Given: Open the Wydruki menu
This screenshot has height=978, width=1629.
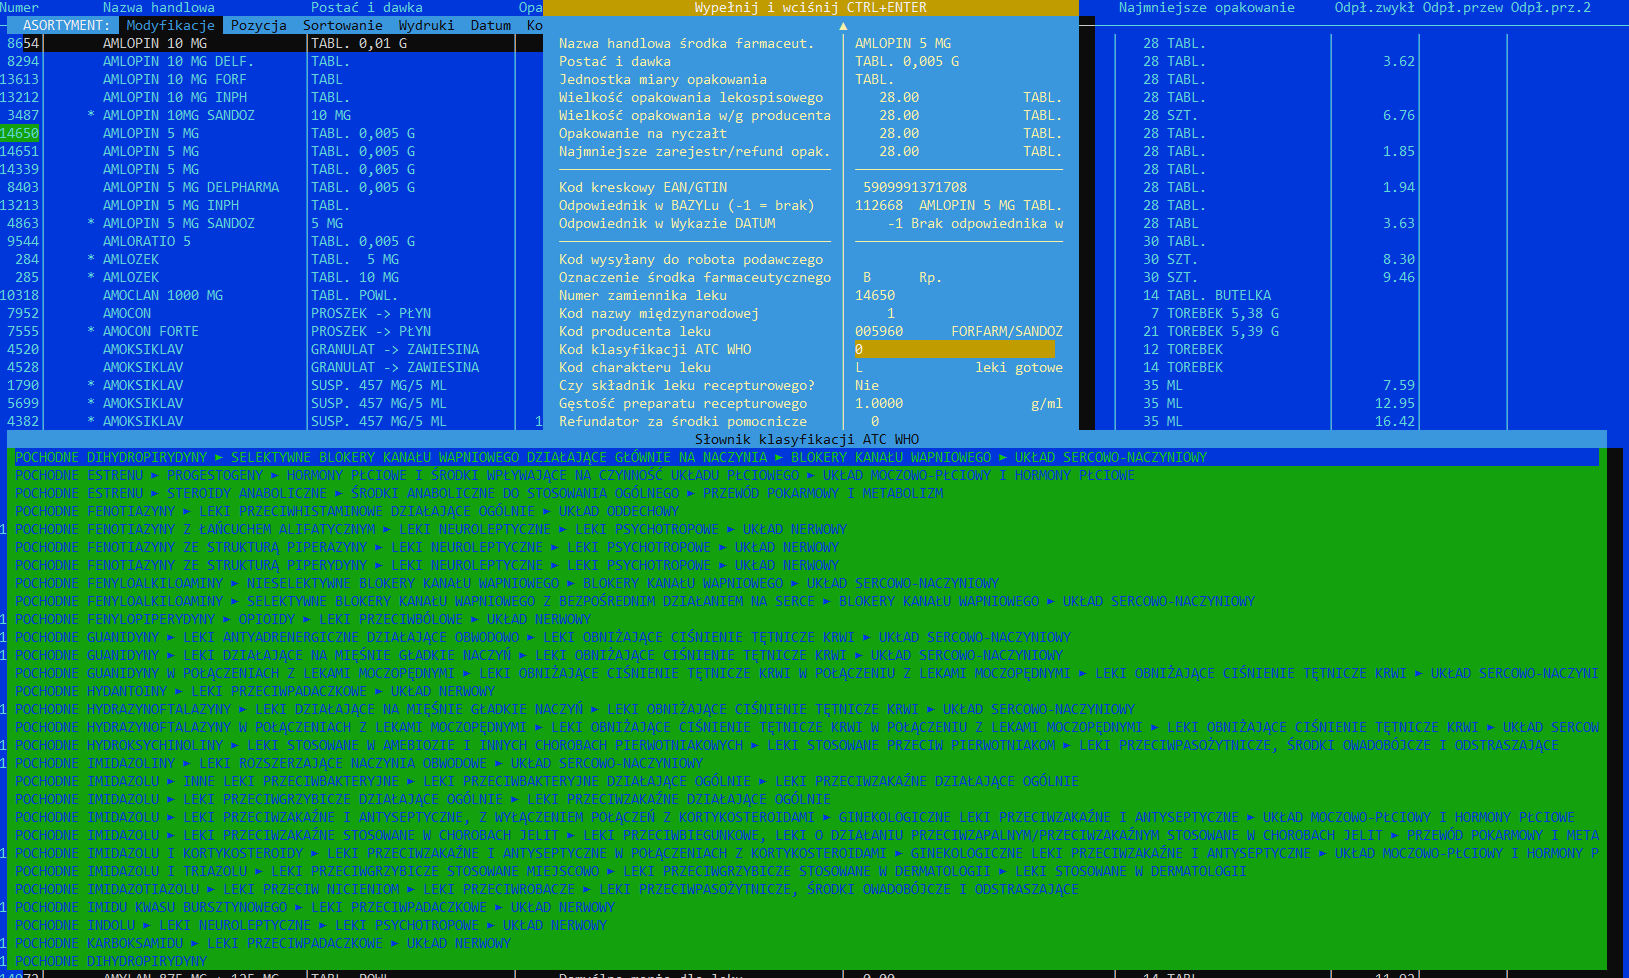Looking at the screenshot, I should 426,25.
